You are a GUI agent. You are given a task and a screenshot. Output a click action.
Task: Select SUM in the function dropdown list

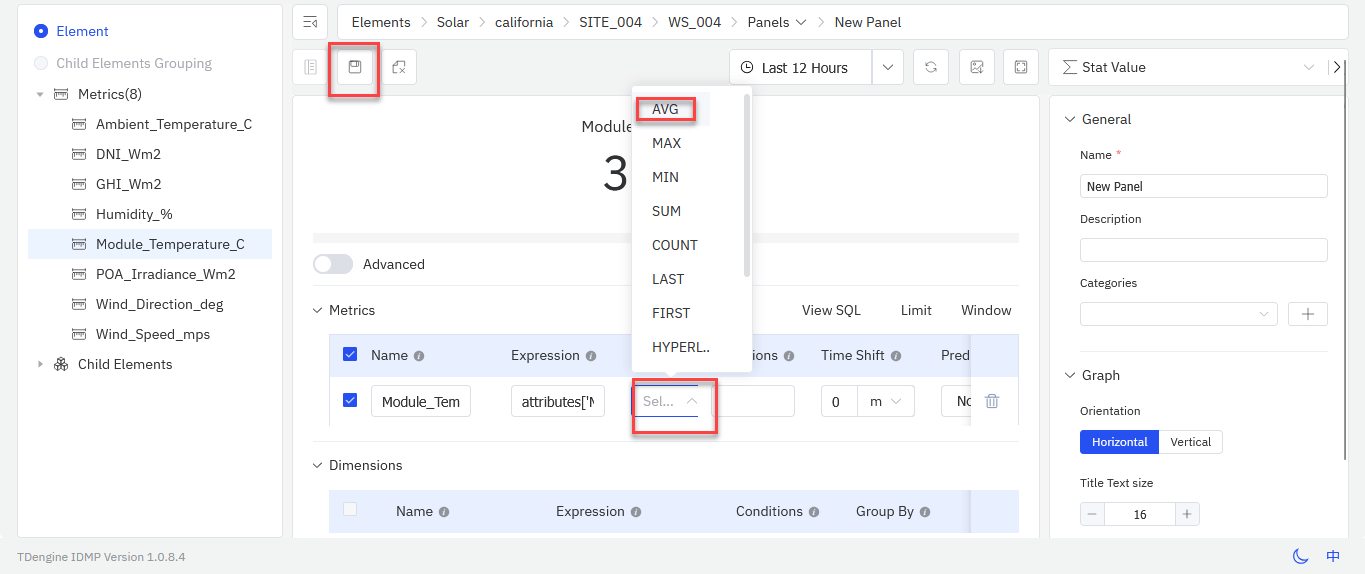pyautogui.click(x=666, y=211)
